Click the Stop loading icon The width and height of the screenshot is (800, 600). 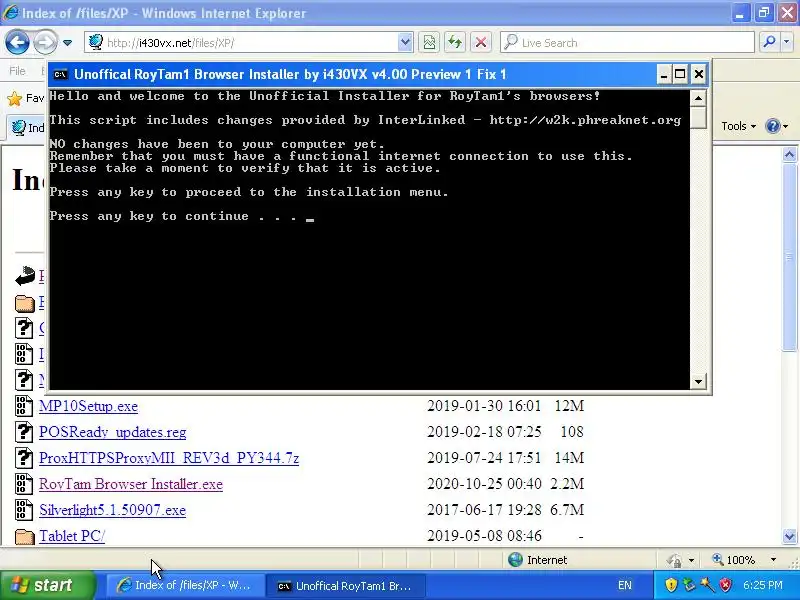coord(481,43)
